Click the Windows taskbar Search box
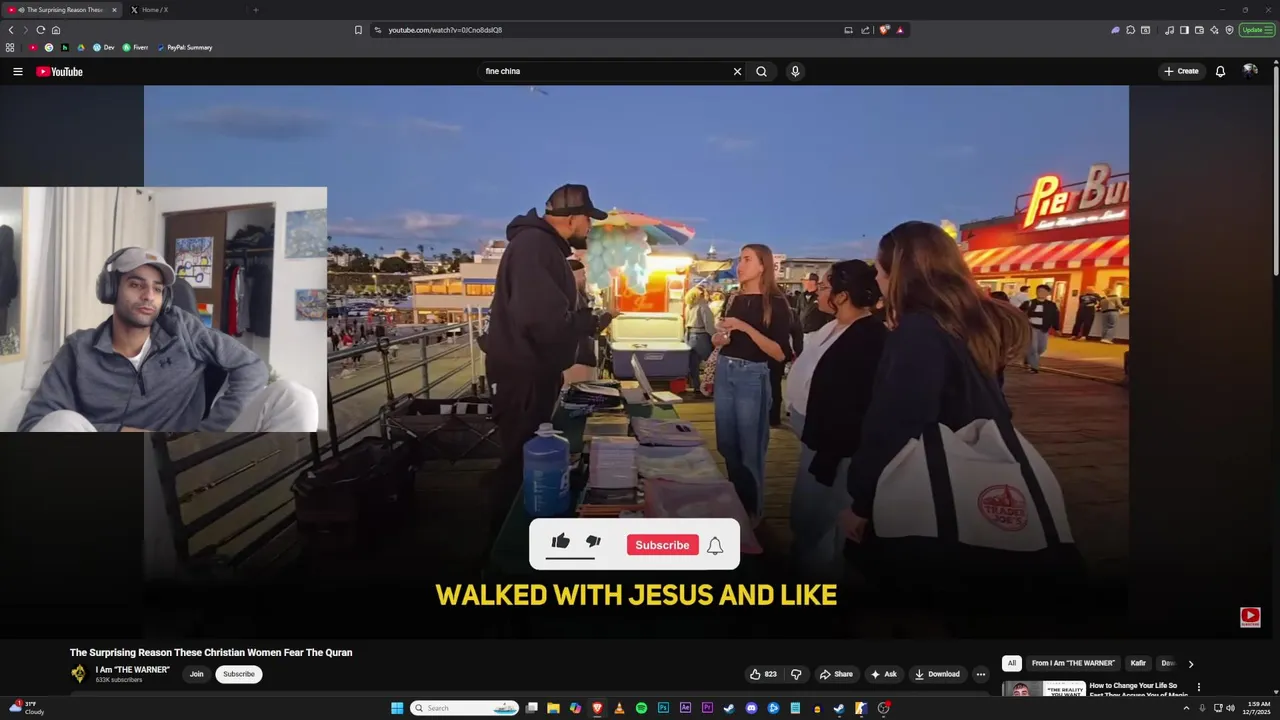The image size is (1280, 720). [465, 708]
